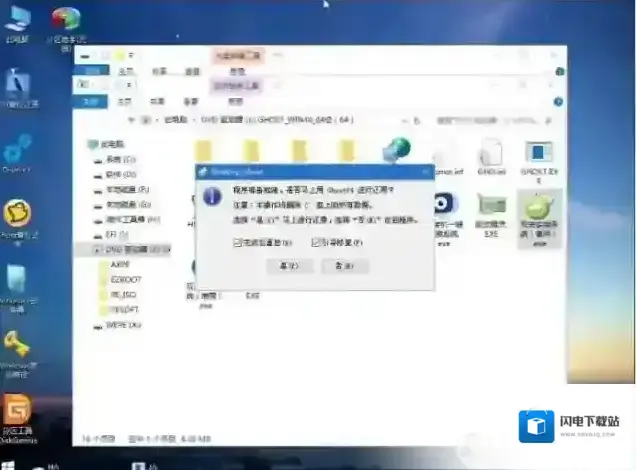Select the GHOST.EXE file icon

pos(540,153)
